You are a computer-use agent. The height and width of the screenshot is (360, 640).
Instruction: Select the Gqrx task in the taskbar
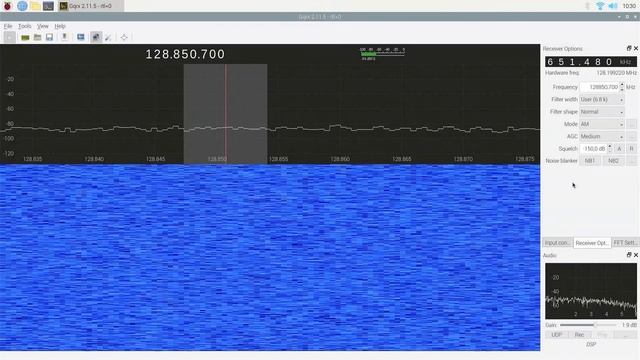pyautogui.click(x=91, y=6)
